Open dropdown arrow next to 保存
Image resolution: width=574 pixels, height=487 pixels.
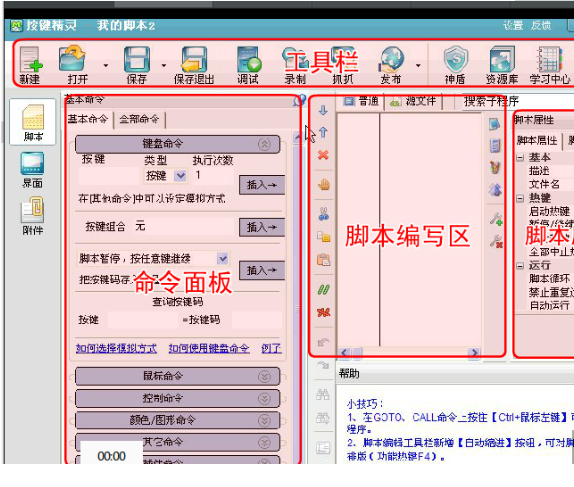coord(164,66)
